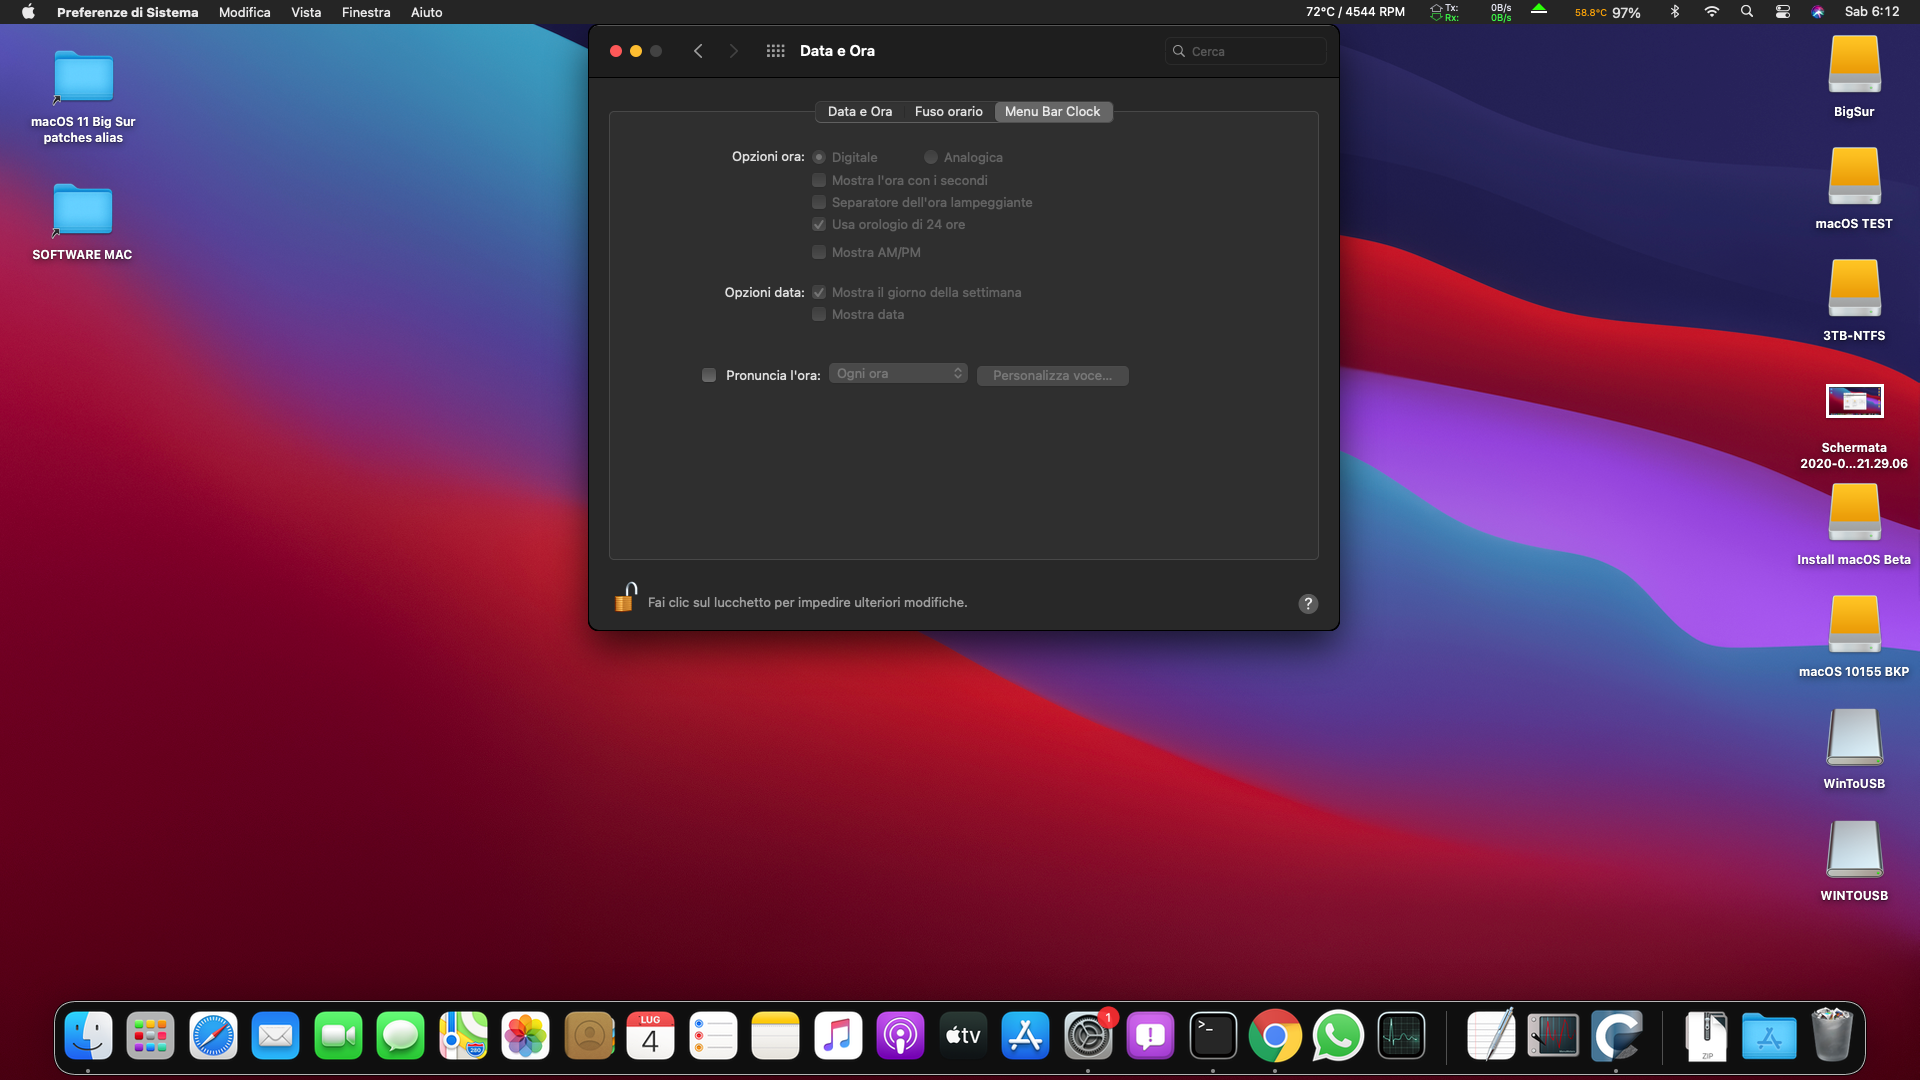1920x1080 pixels.
Task: Open Photos app in the Dock
Action: [x=525, y=1036]
